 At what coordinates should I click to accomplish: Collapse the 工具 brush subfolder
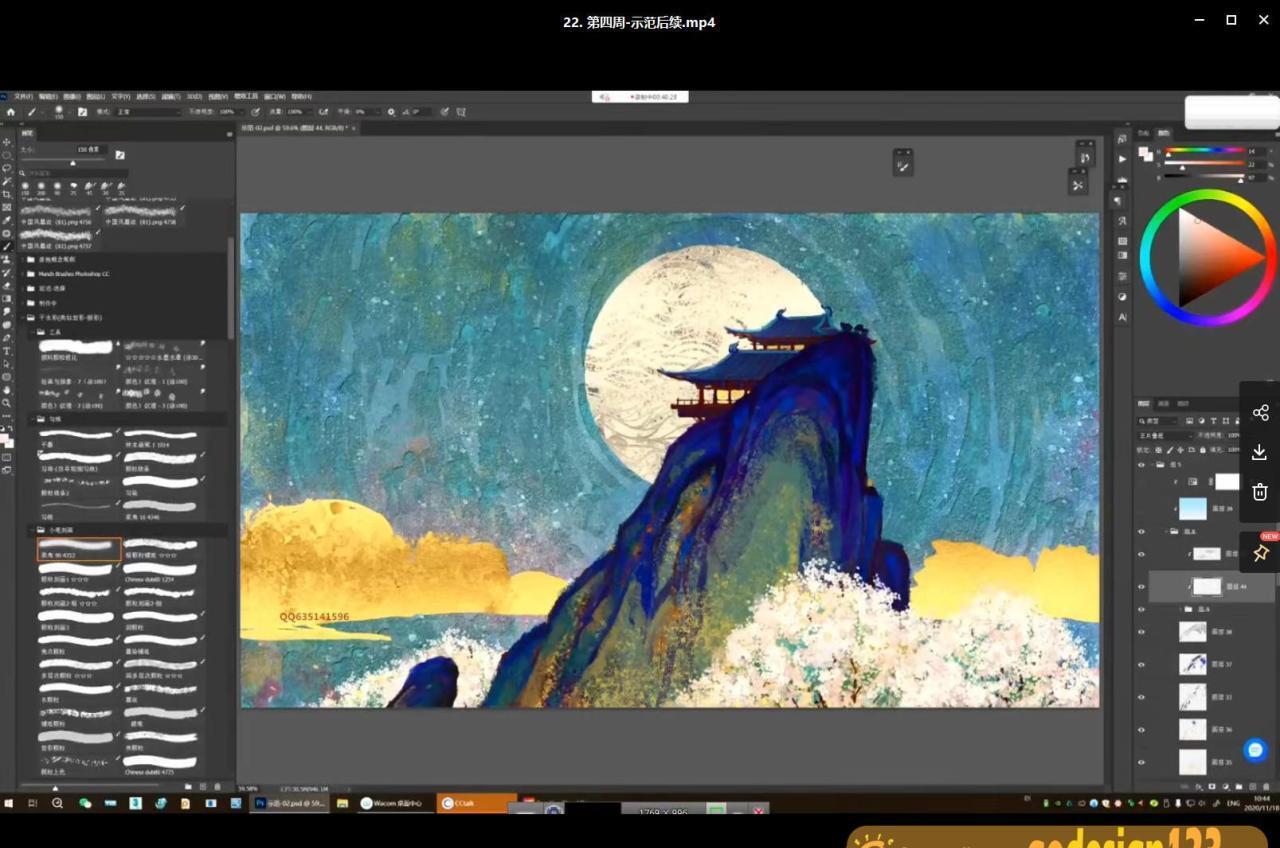tap(31, 331)
